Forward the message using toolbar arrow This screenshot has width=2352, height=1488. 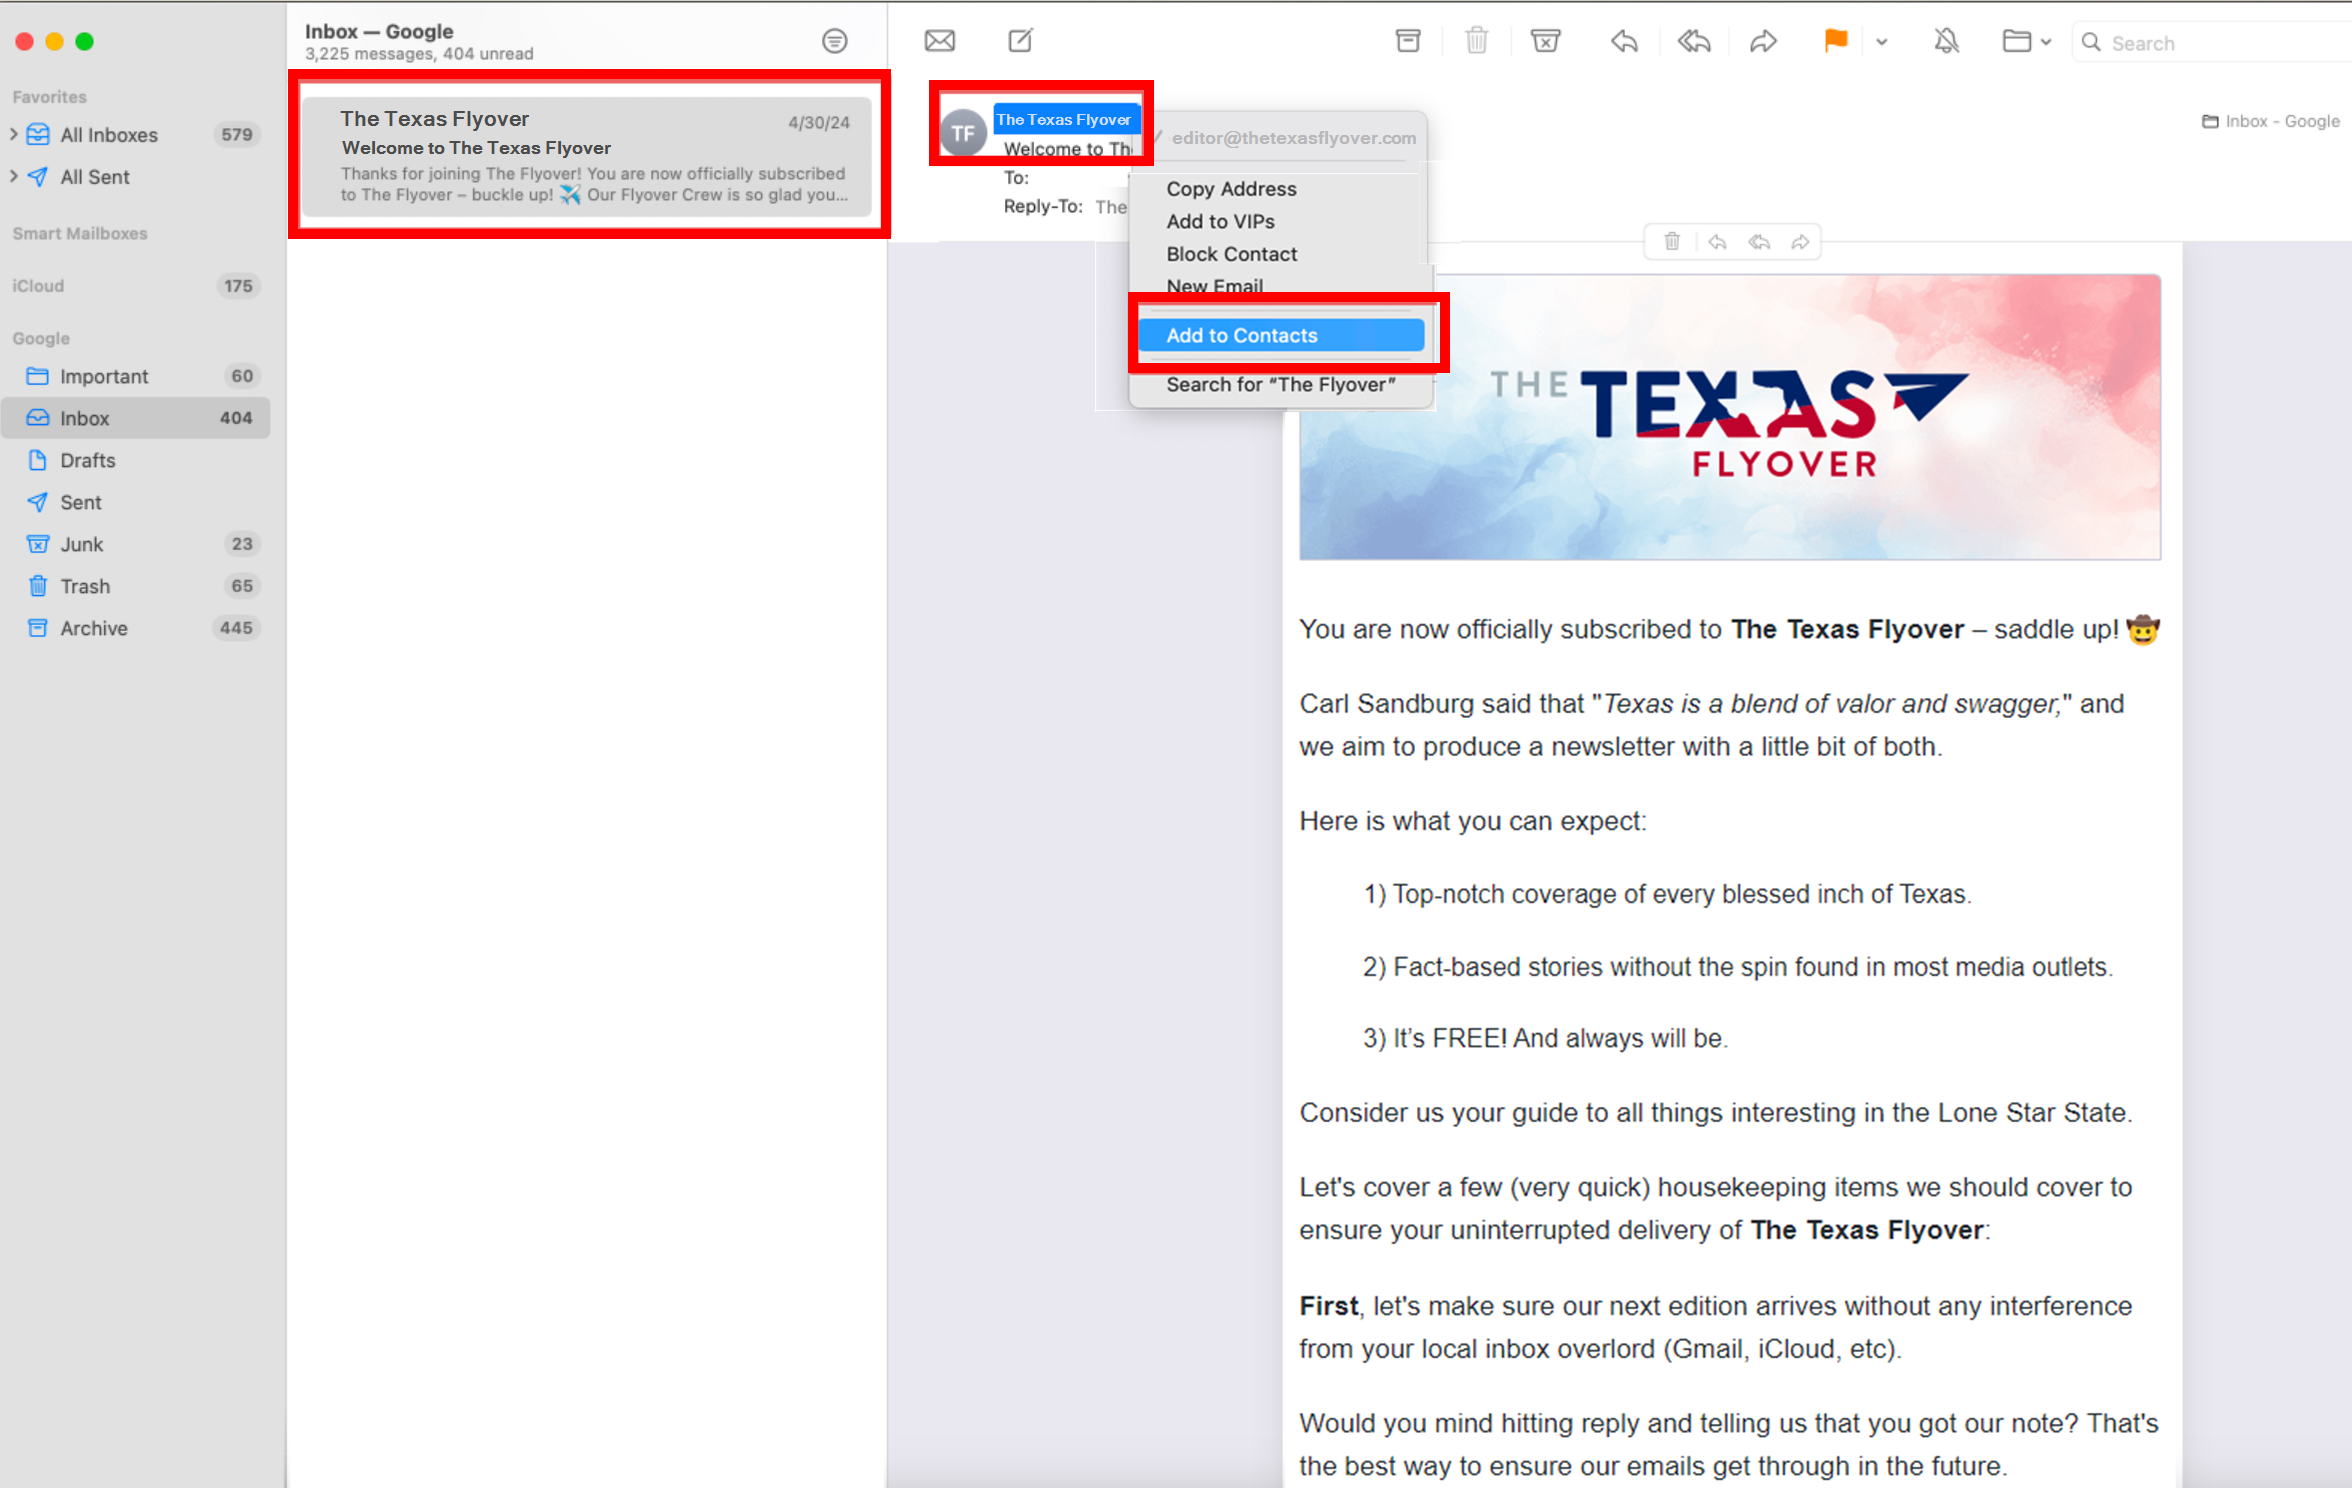1763,41
